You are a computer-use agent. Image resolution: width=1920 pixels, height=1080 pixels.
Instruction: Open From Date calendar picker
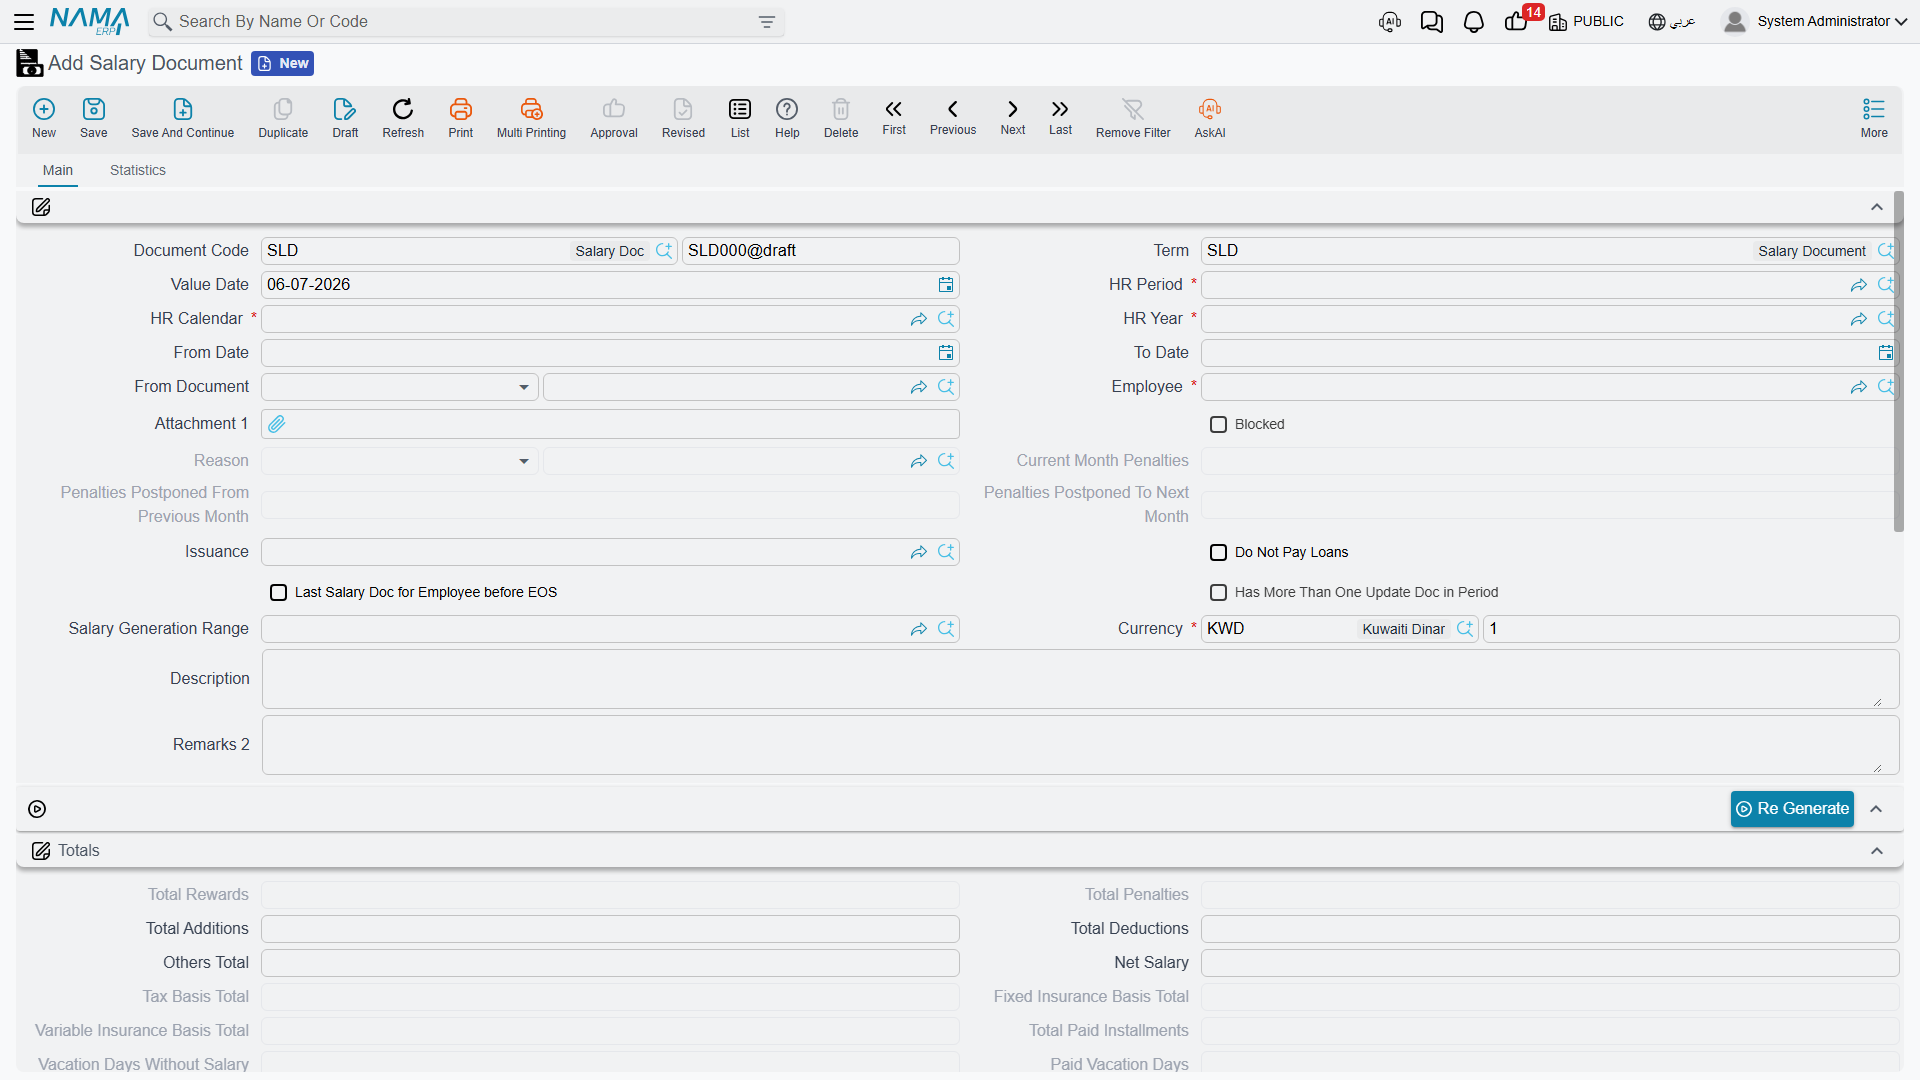point(946,353)
